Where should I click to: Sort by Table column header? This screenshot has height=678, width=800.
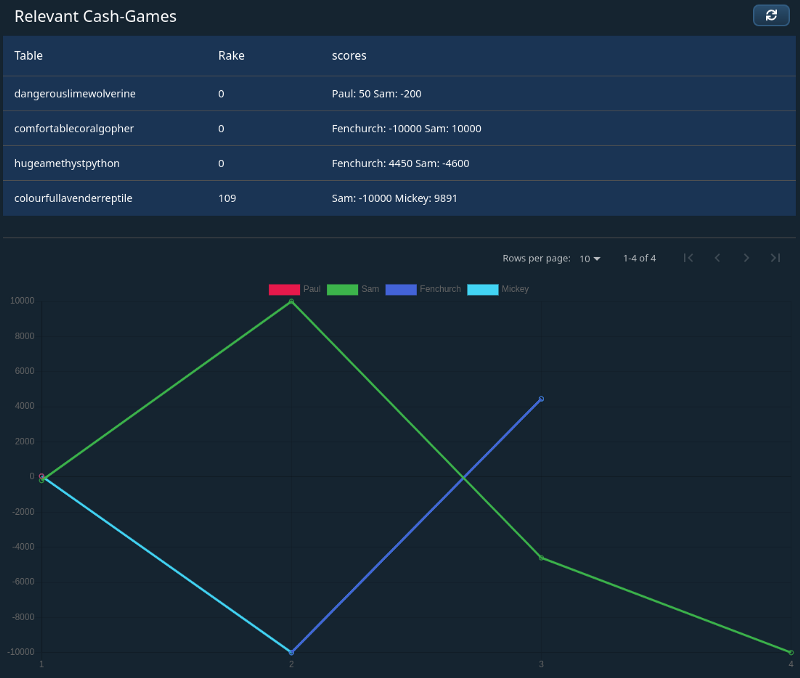28,56
